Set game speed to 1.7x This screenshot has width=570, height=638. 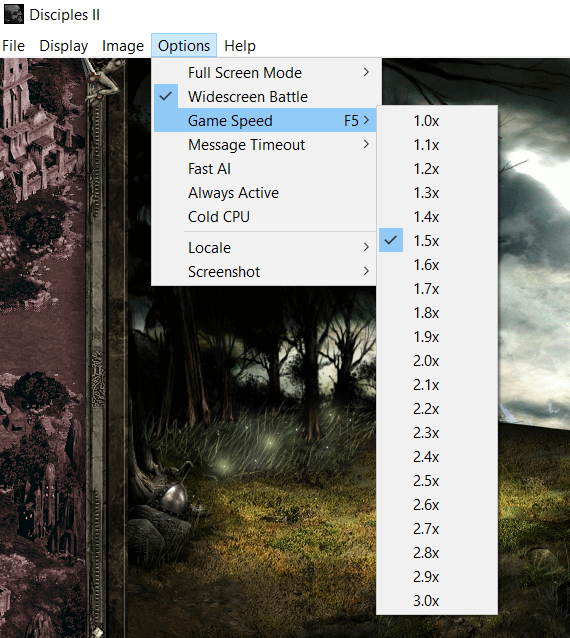click(x=437, y=288)
